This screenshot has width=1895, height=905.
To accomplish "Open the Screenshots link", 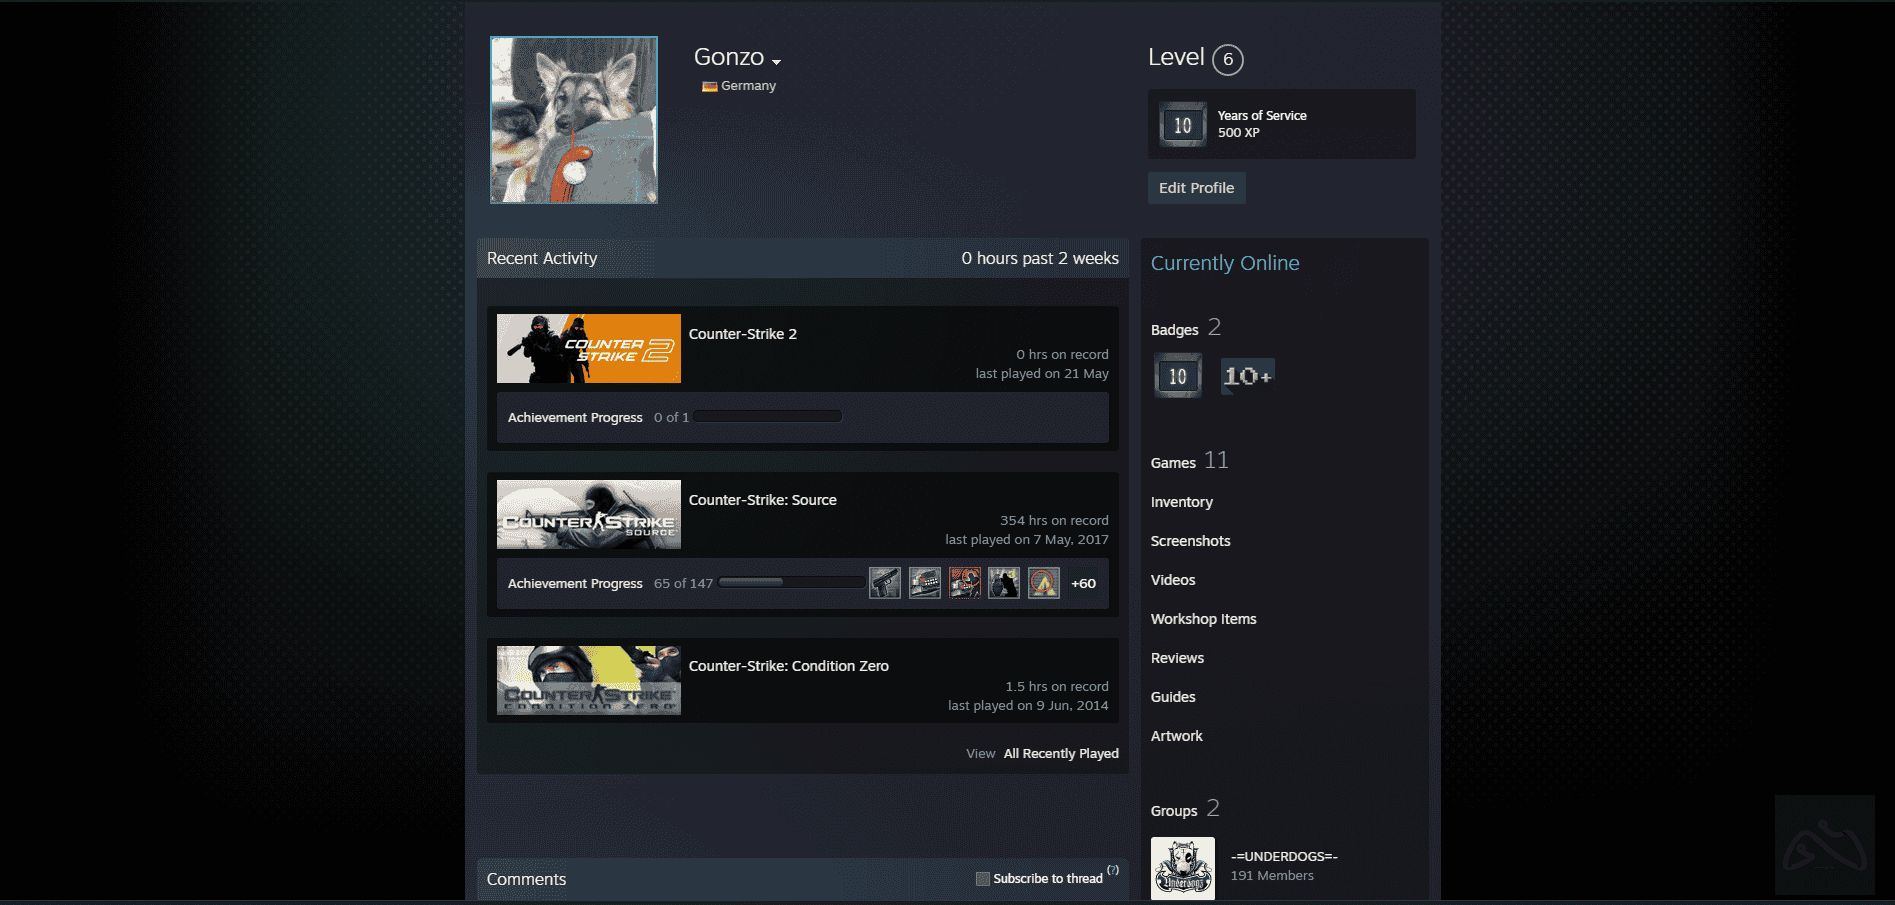I will (x=1191, y=541).
